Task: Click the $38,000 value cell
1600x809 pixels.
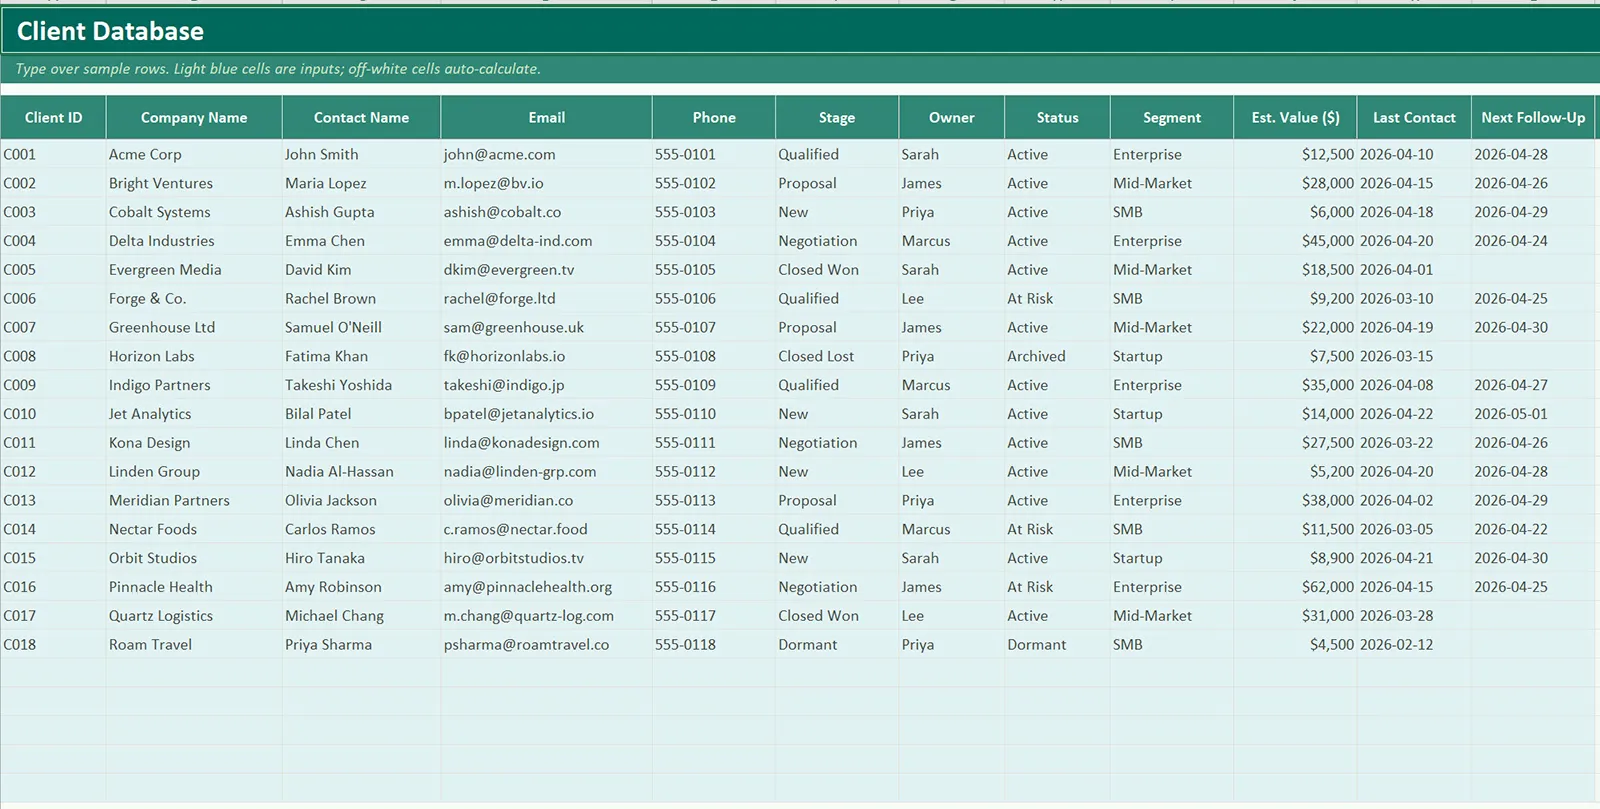Action: point(1295,500)
